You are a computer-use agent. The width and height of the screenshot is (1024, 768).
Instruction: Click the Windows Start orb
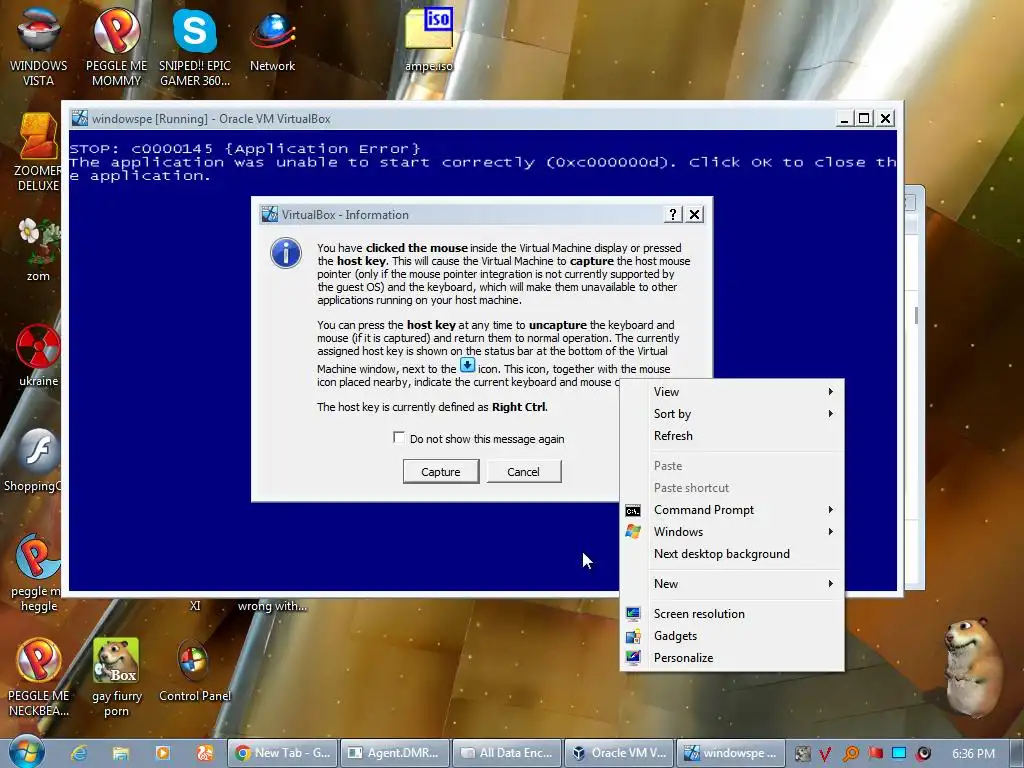(x=27, y=752)
